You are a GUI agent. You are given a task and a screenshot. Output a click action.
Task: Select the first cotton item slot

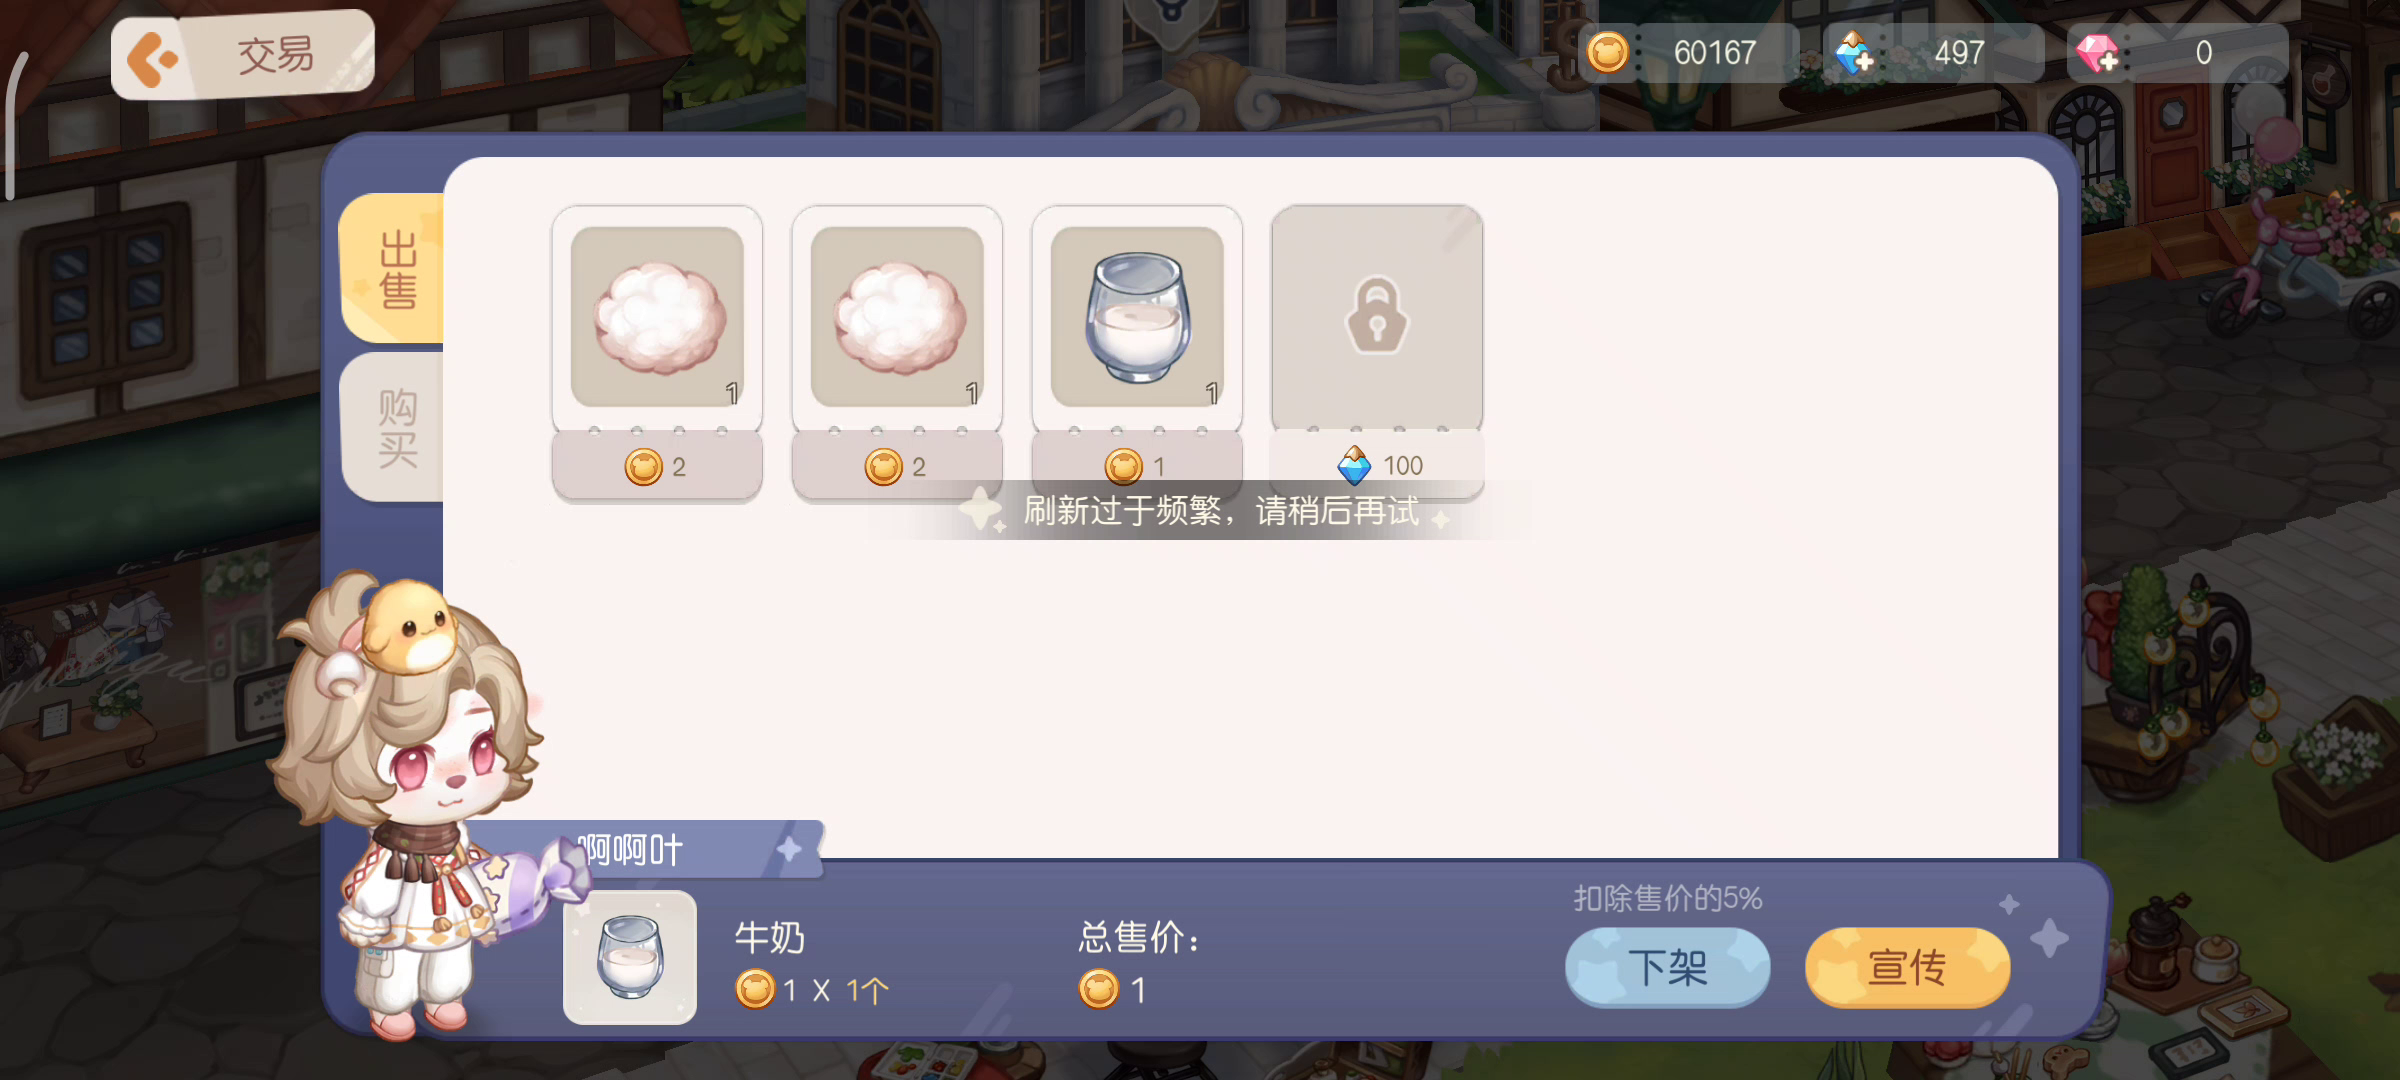coord(657,317)
